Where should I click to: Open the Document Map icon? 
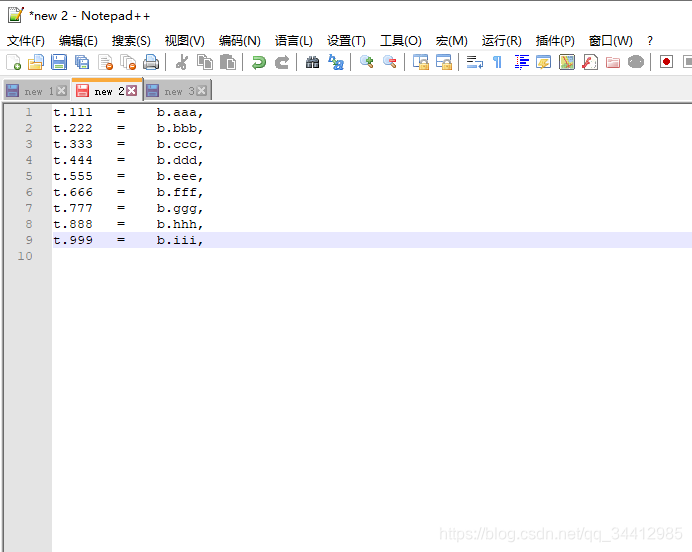pyautogui.click(x=567, y=62)
